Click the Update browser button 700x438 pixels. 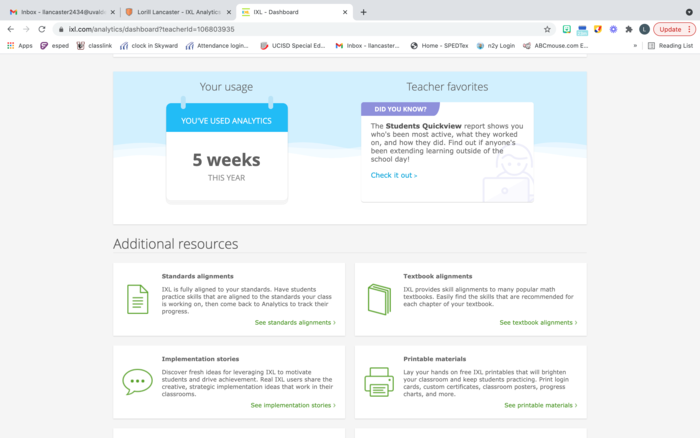coord(668,29)
